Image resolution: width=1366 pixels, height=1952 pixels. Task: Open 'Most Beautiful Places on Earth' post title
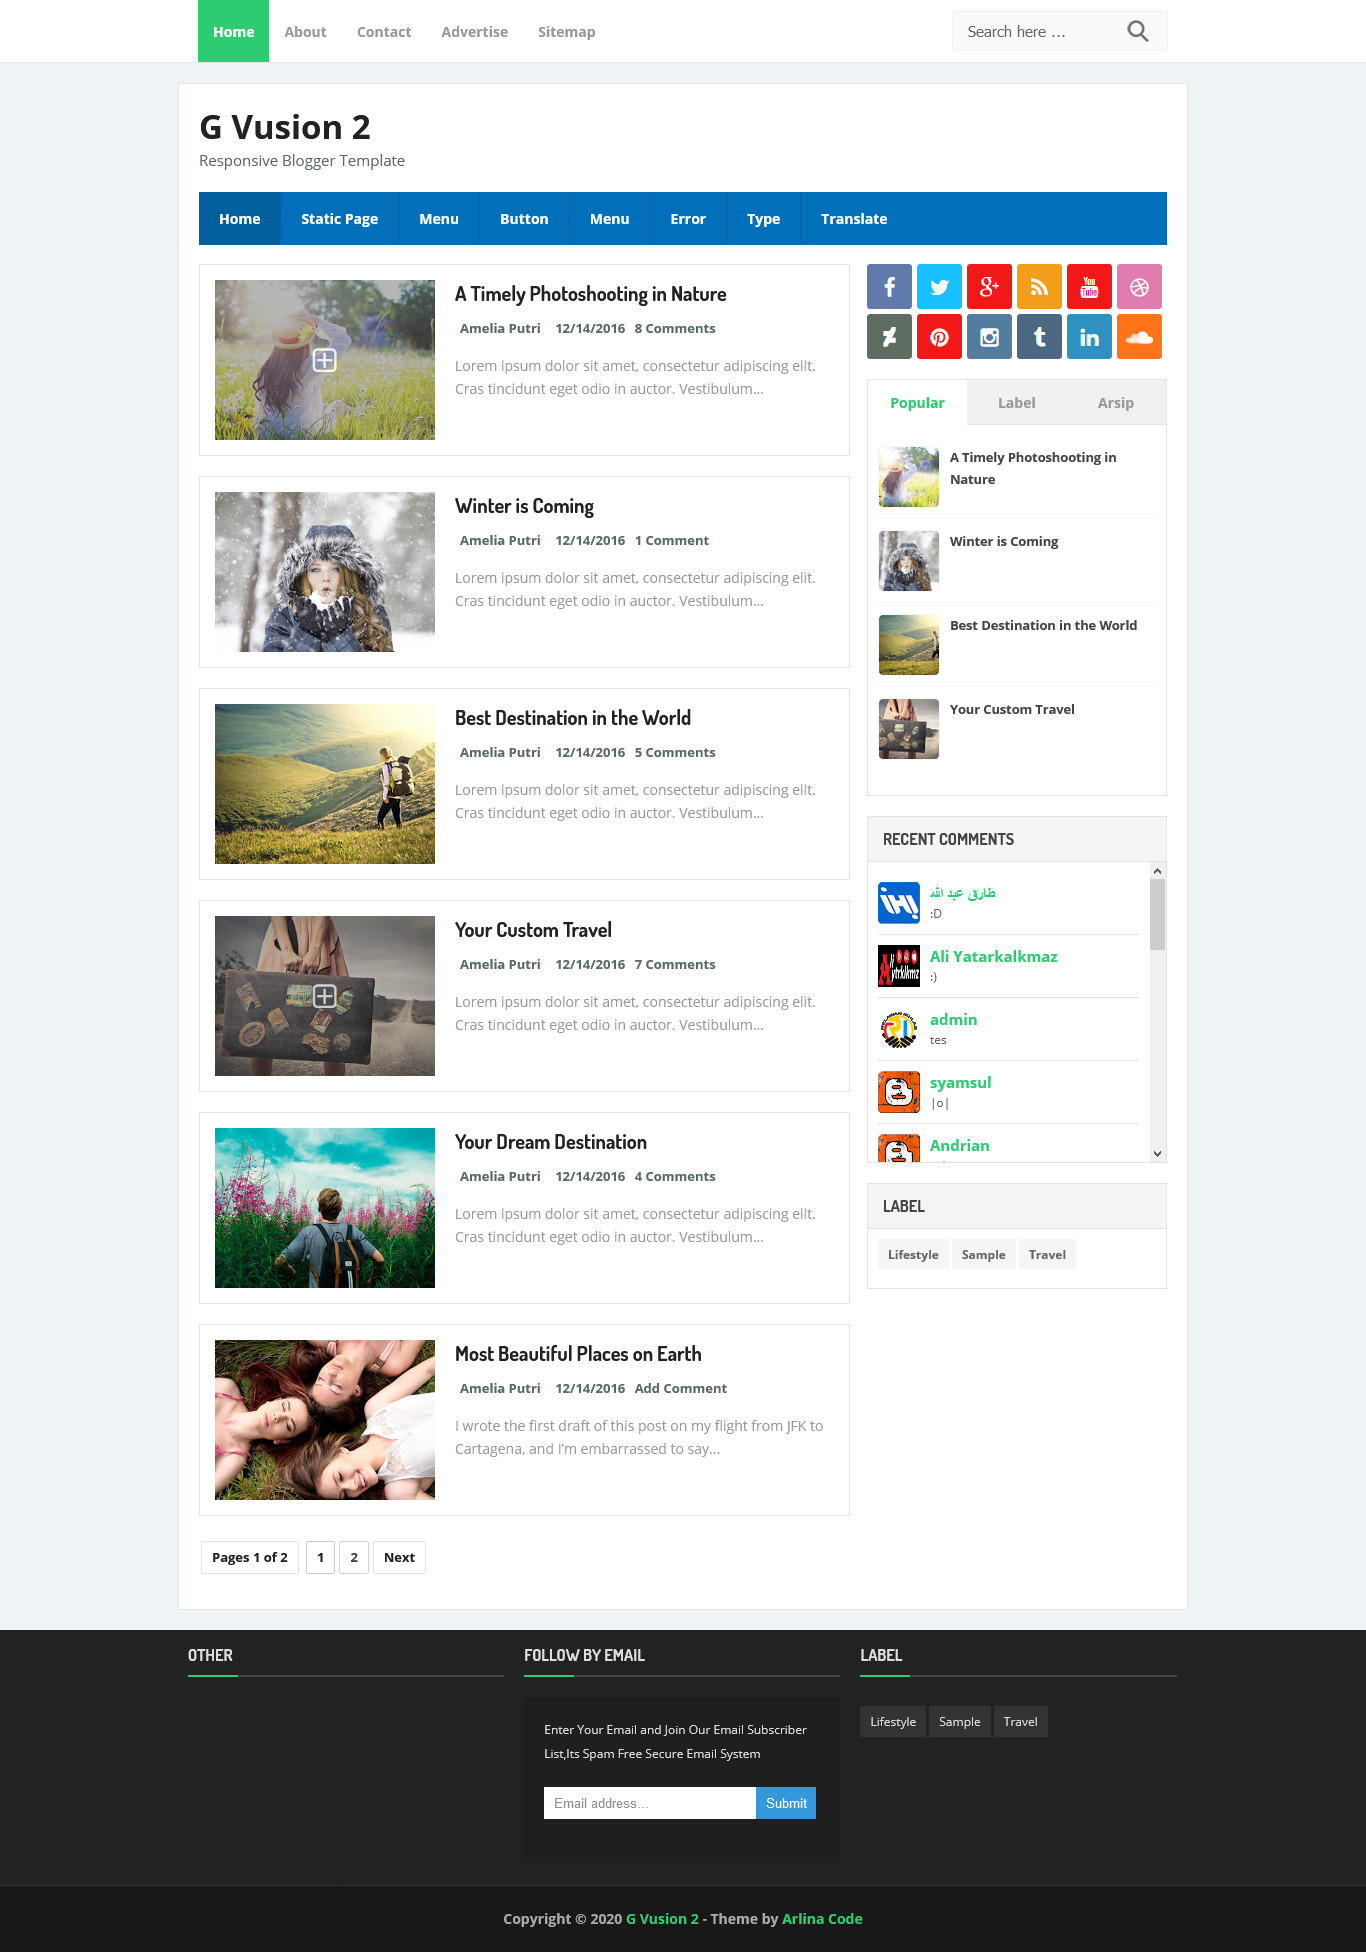(578, 1354)
